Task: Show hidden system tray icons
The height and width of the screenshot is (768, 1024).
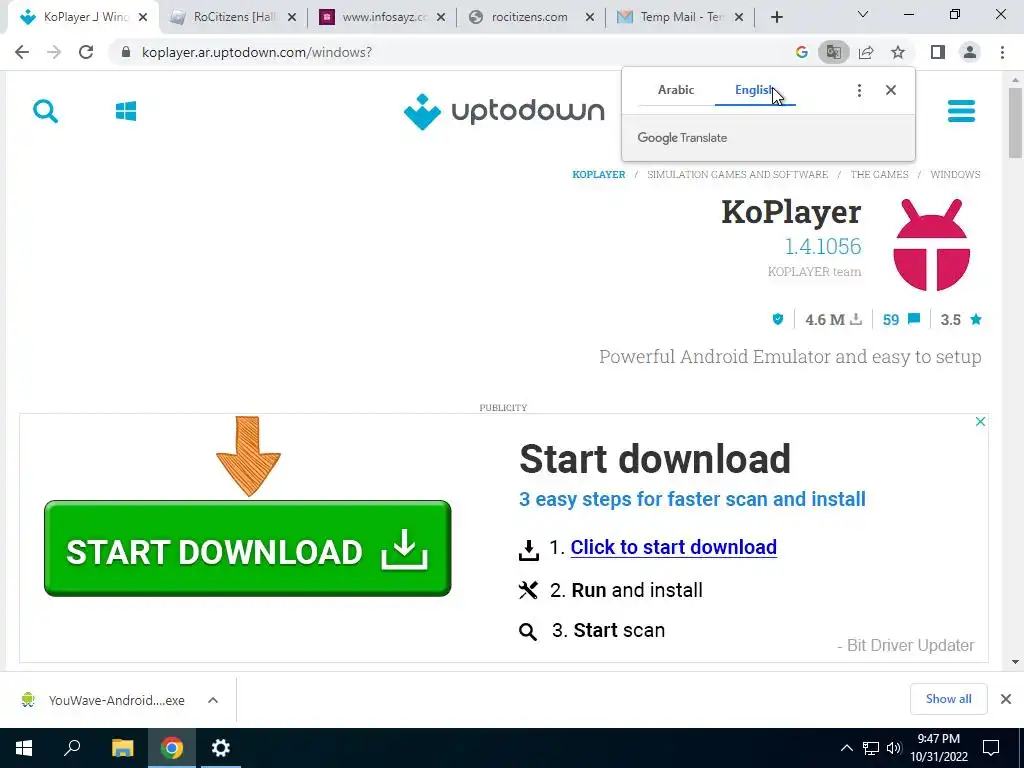Action: (846, 748)
